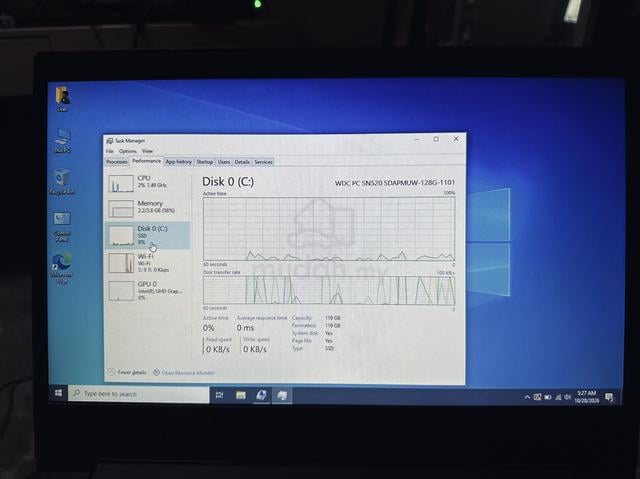Viewport: 640px width, 479px height.
Task: Select GPU 0 in the performance sidebar
Action: pyautogui.click(x=148, y=290)
